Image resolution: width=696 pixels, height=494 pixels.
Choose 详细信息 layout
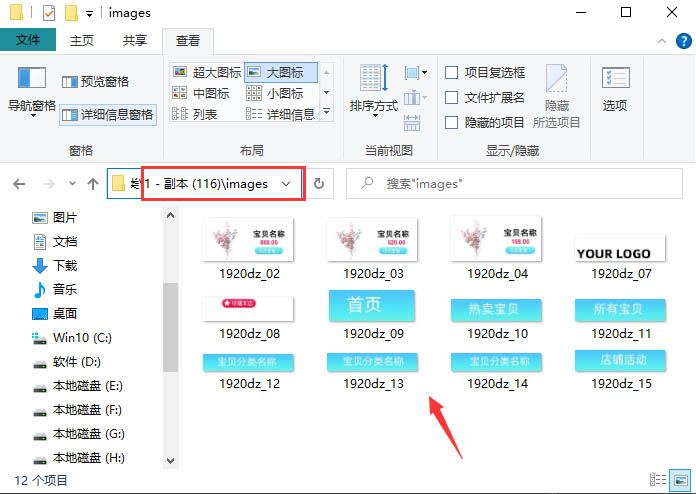[x=281, y=114]
